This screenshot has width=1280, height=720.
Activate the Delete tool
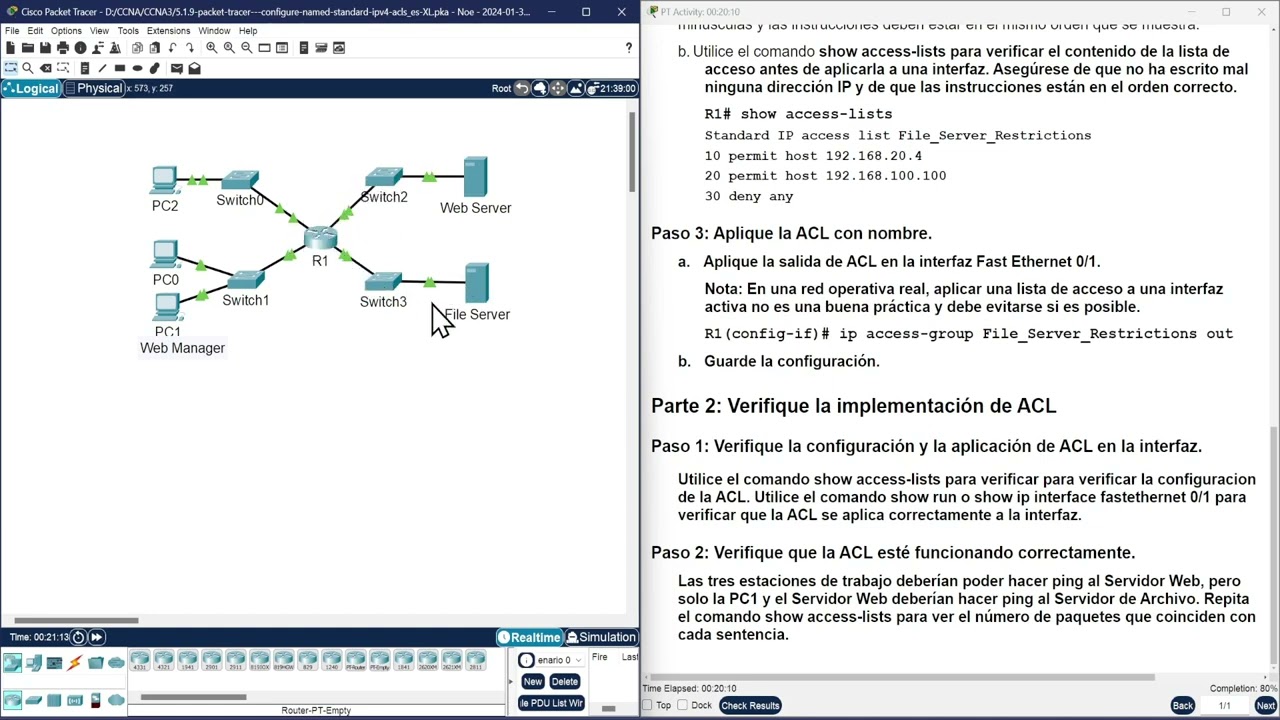[46, 68]
